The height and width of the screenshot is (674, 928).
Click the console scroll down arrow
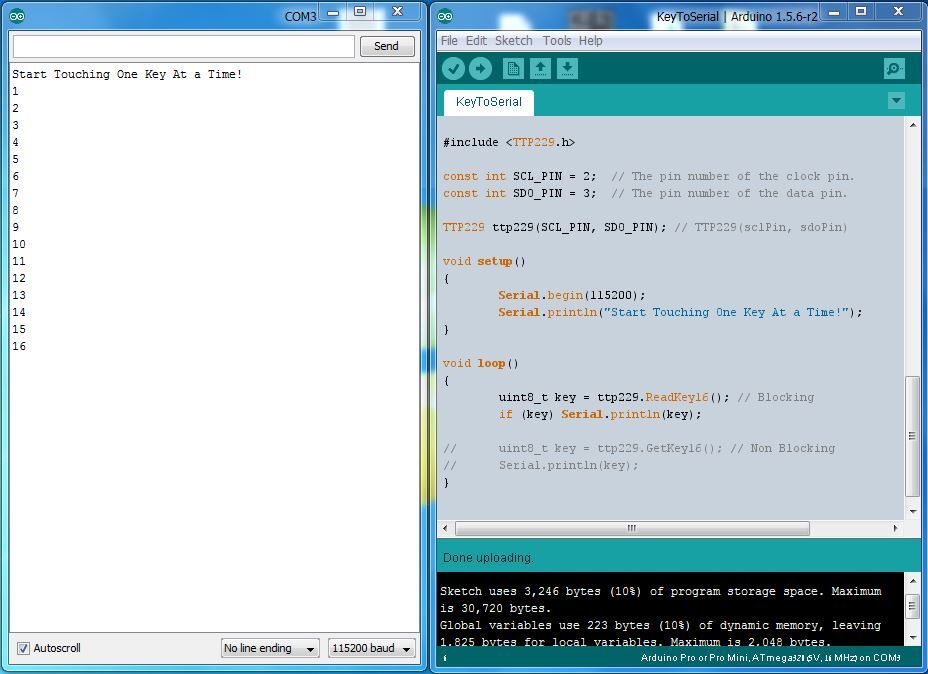[913, 637]
